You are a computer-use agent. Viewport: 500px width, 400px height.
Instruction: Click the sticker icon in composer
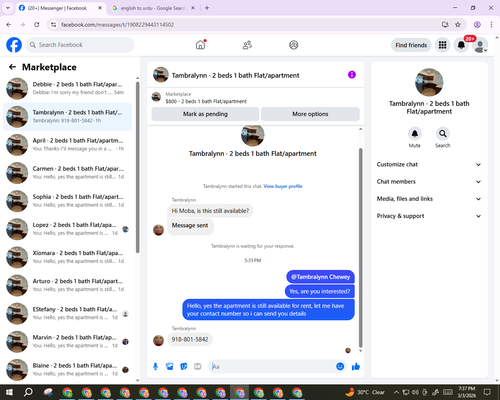tap(184, 367)
